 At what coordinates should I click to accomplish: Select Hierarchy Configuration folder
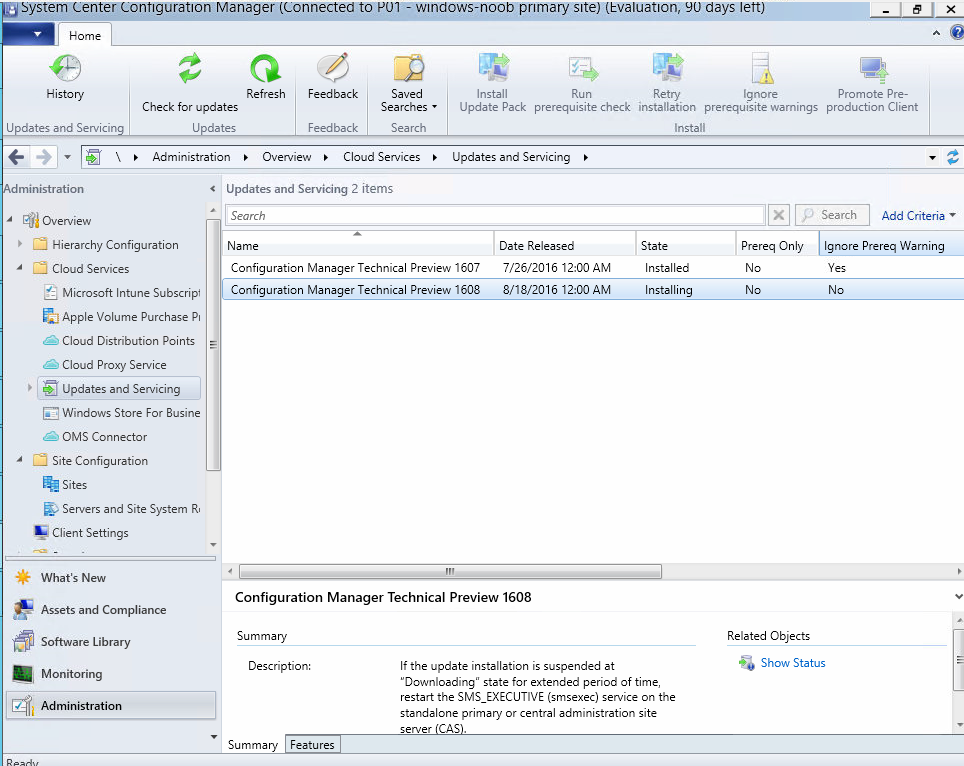pos(115,245)
